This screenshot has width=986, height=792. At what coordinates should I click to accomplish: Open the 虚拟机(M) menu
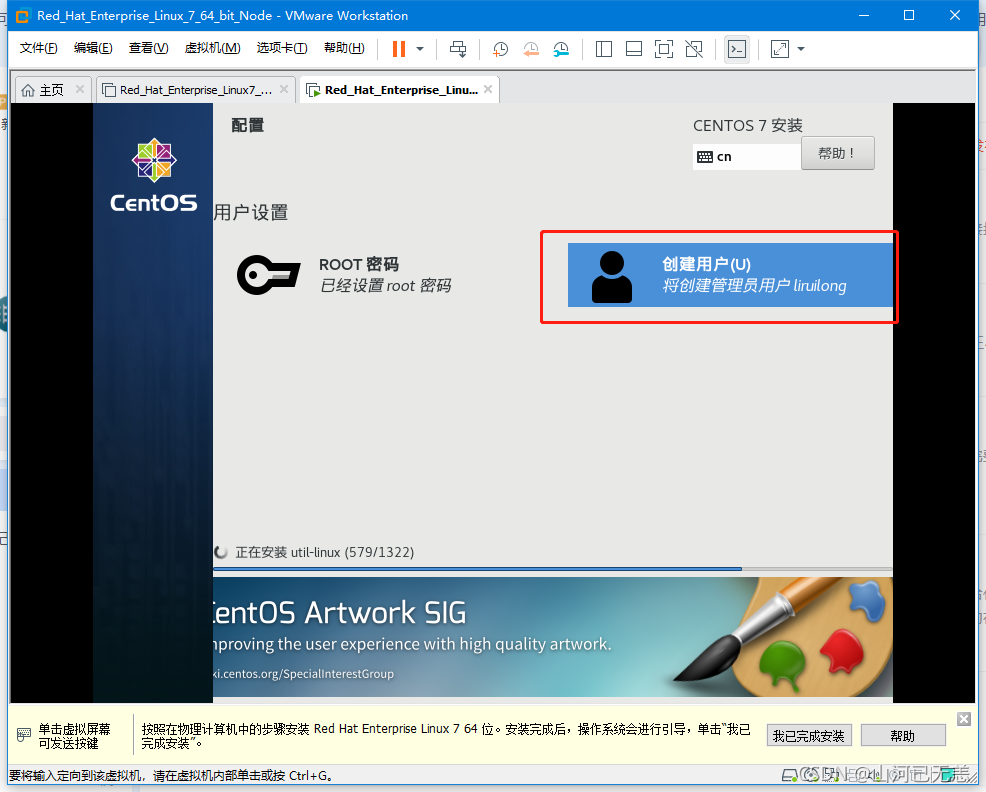coord(212,48)
